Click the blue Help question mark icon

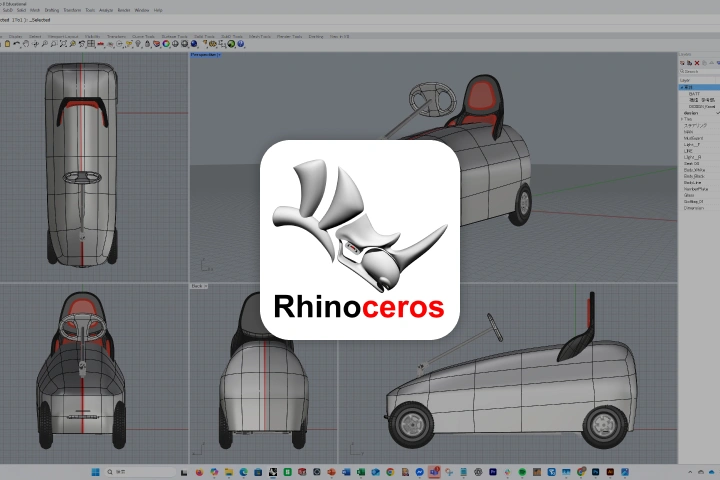click(241, 44)
